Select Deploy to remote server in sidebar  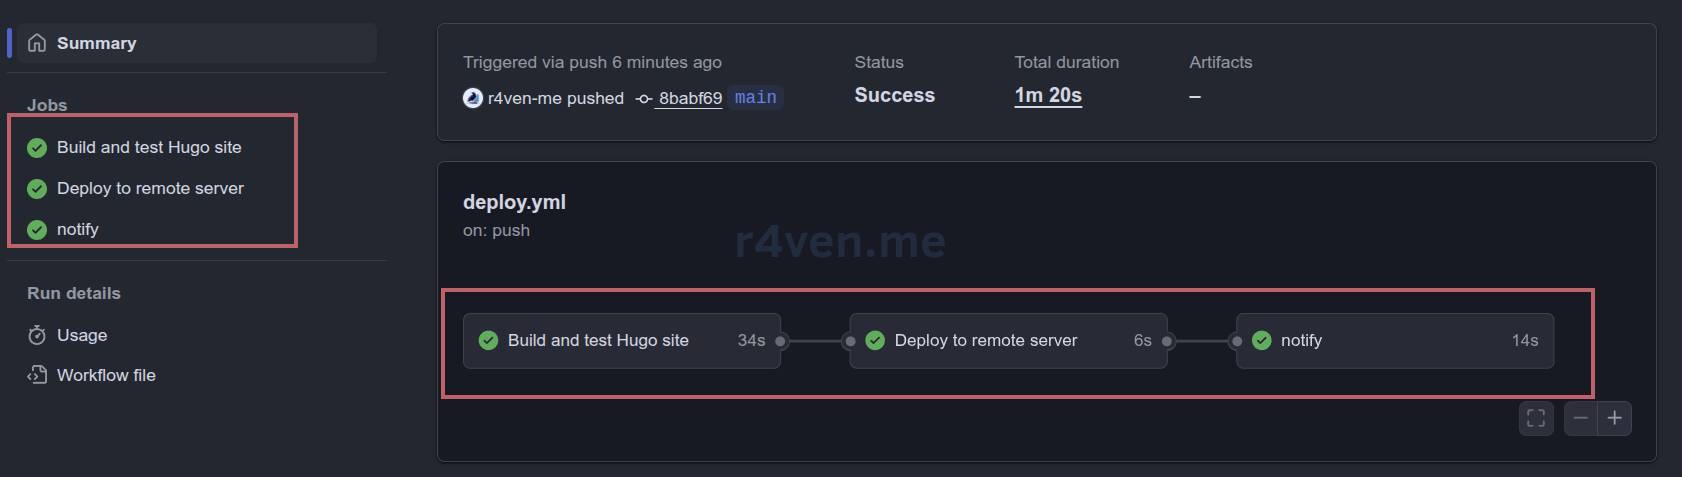coord(150,188)
